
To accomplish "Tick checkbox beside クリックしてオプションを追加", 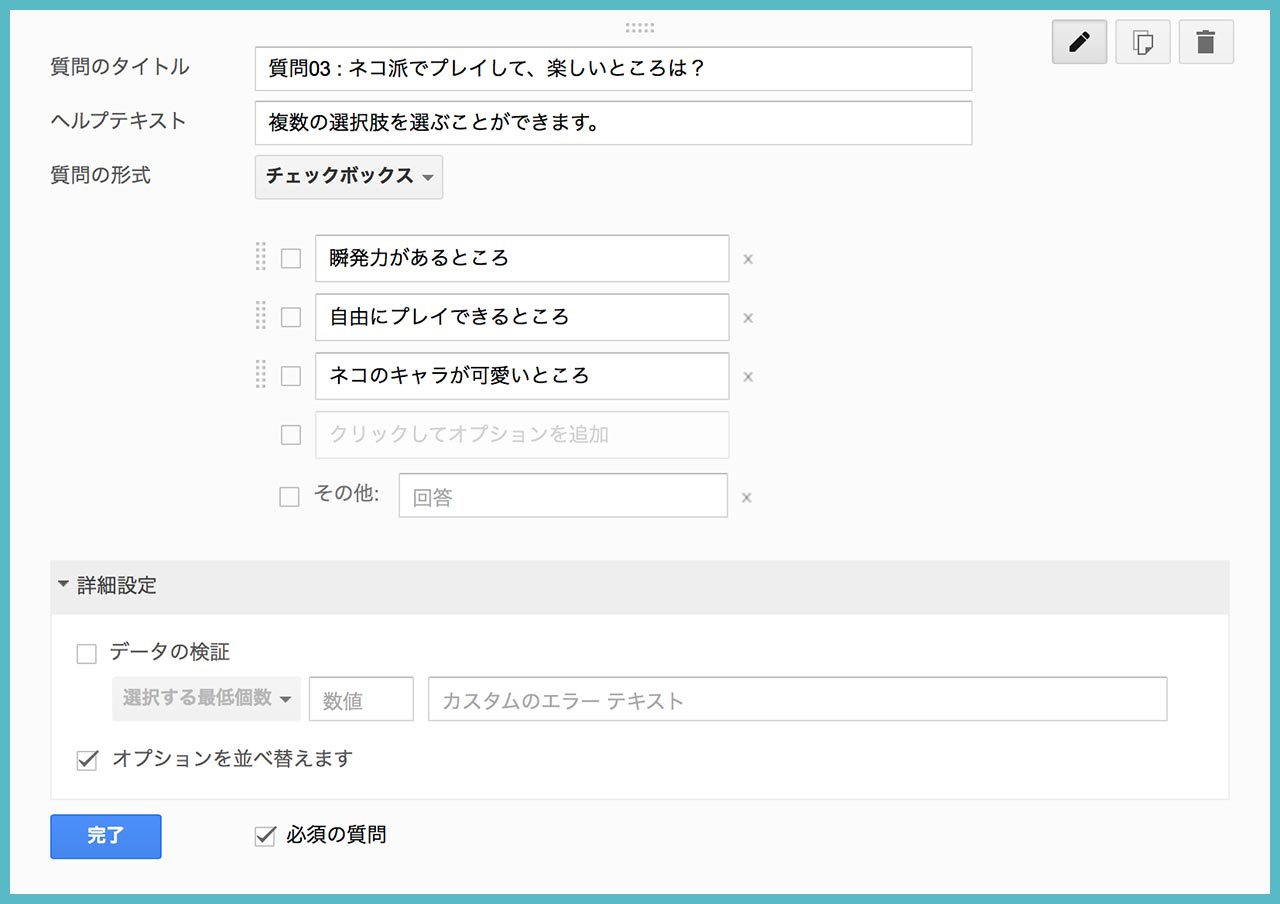I will (291, 435).
